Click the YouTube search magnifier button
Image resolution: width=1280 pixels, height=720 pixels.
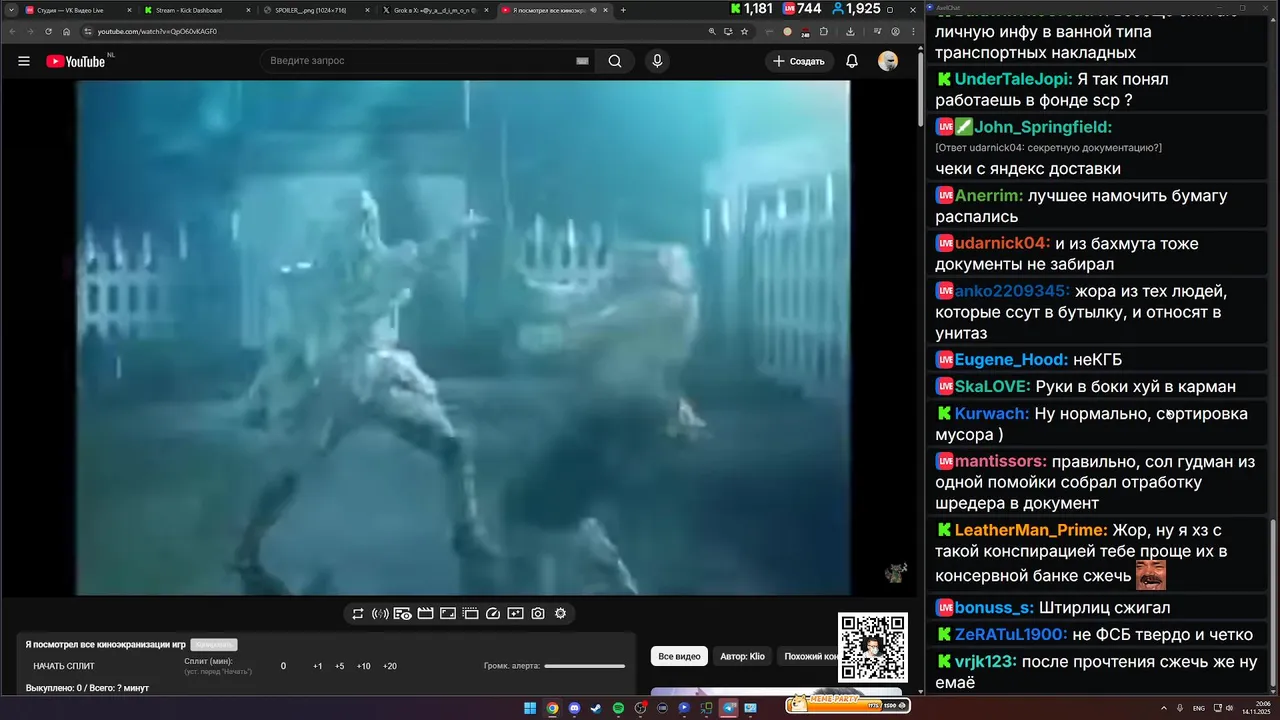point(615,61)
